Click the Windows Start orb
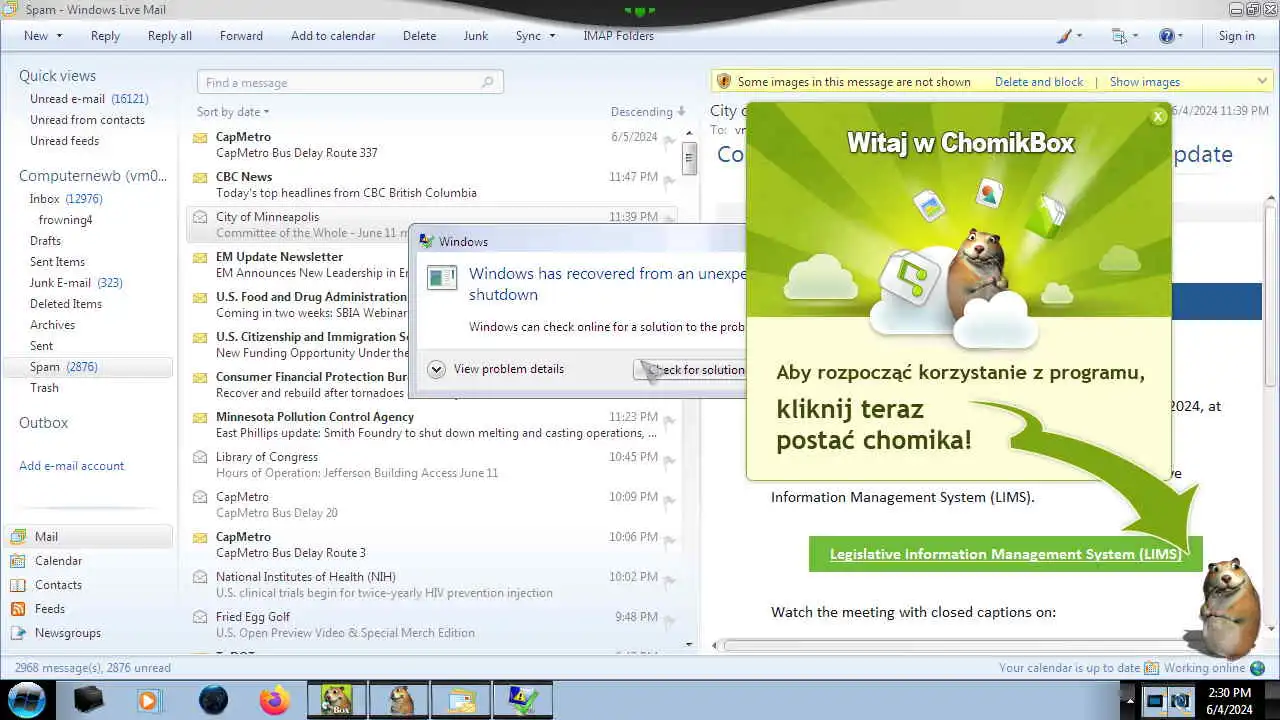 click(27, 699)
